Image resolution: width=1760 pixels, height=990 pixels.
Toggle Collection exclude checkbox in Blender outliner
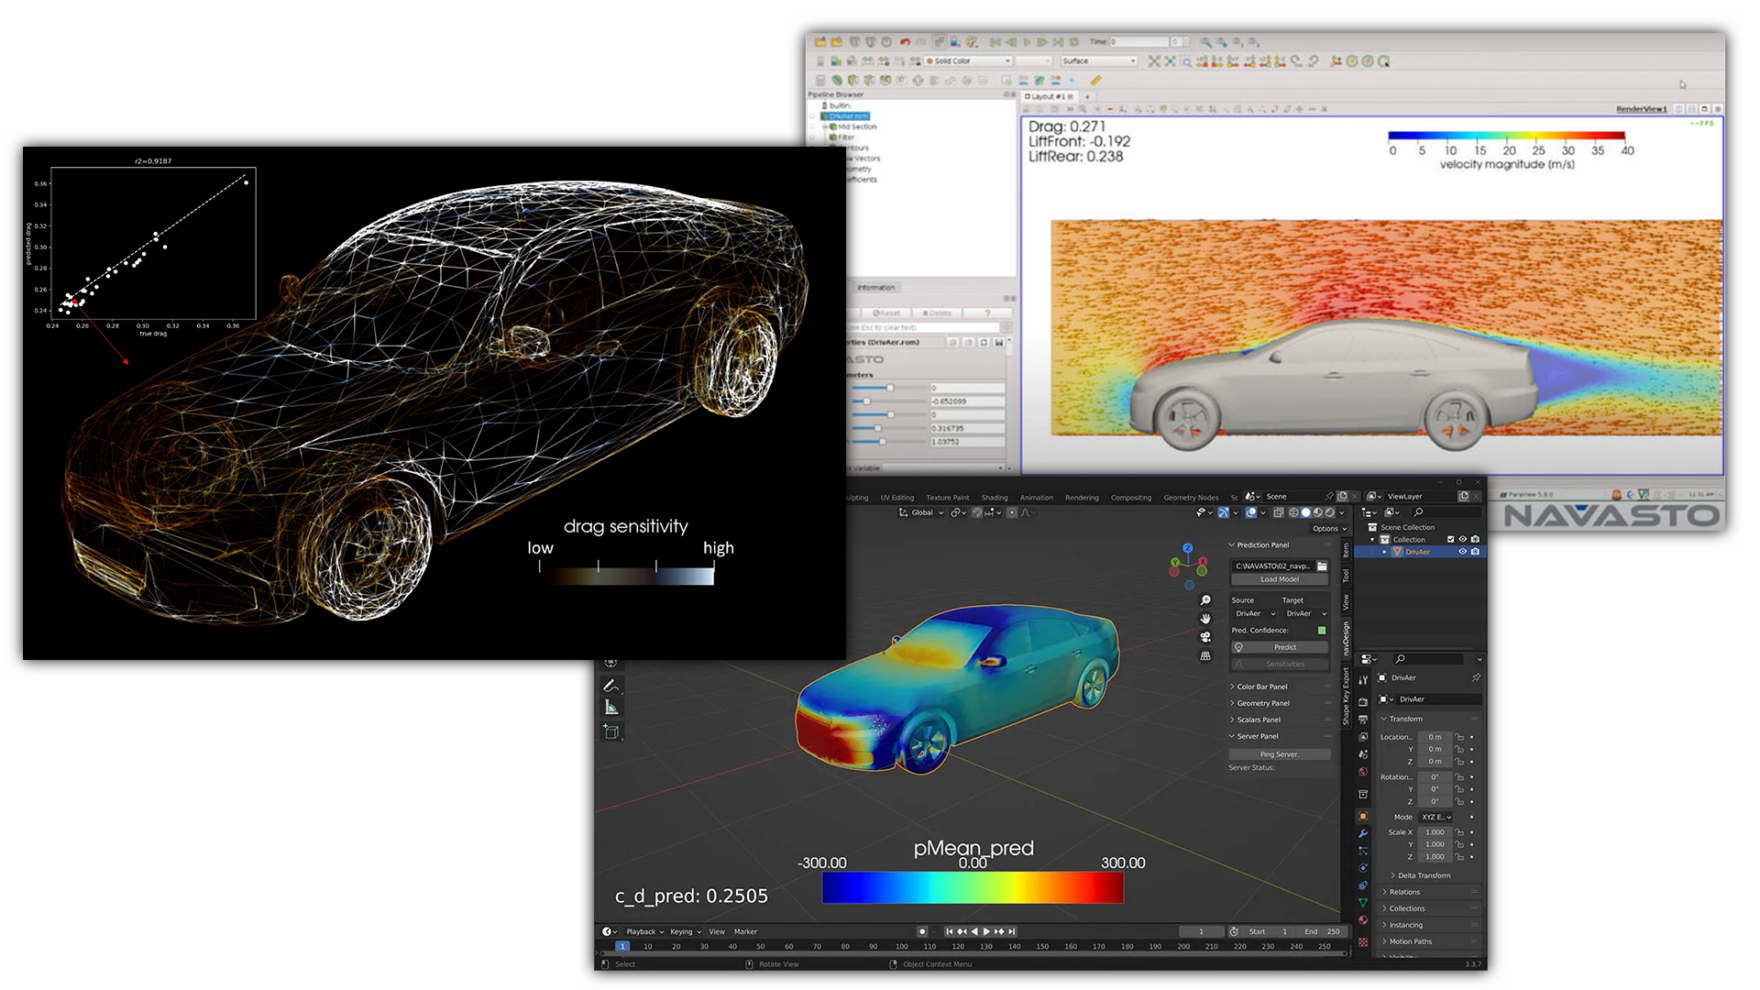pos(1450,540)
